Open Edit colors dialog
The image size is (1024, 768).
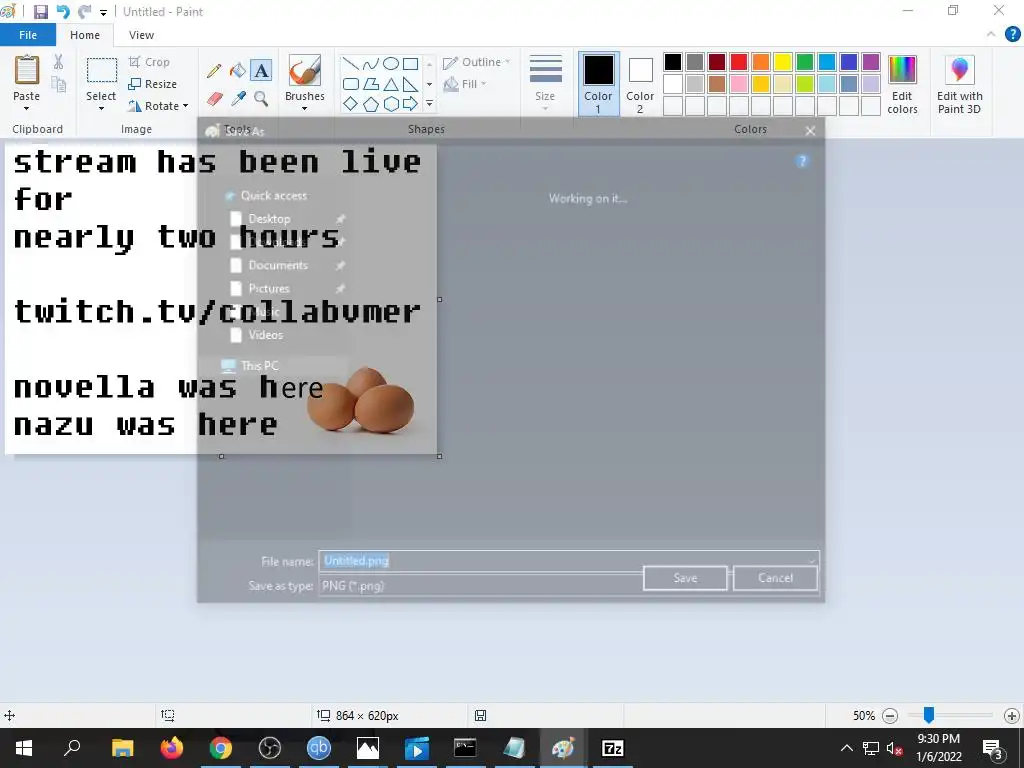click(902, 85)
